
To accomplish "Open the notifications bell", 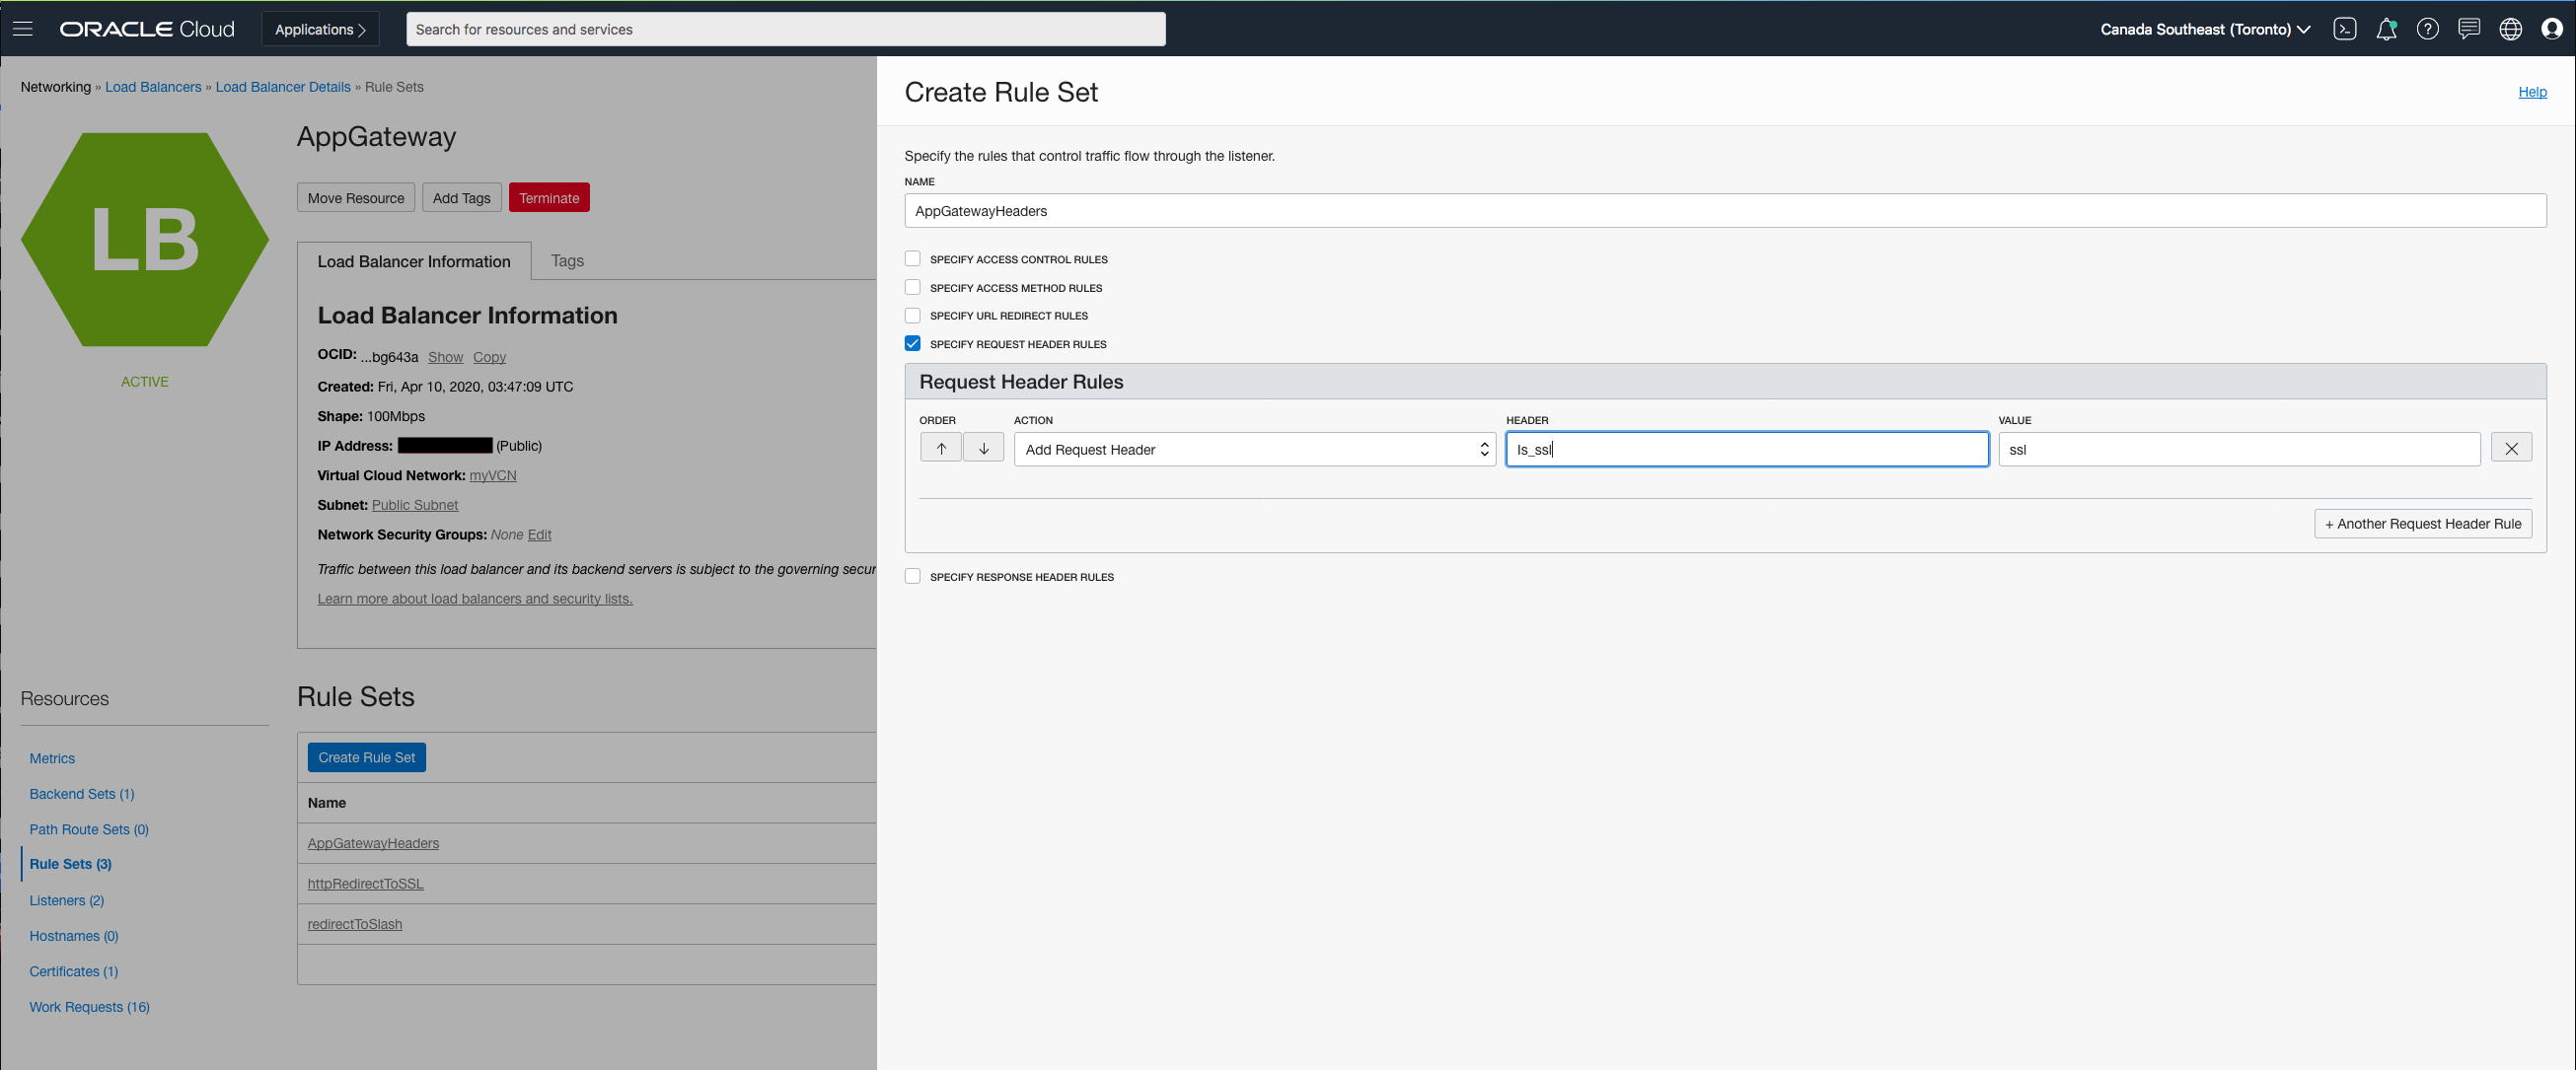I will coord(2386,29).
